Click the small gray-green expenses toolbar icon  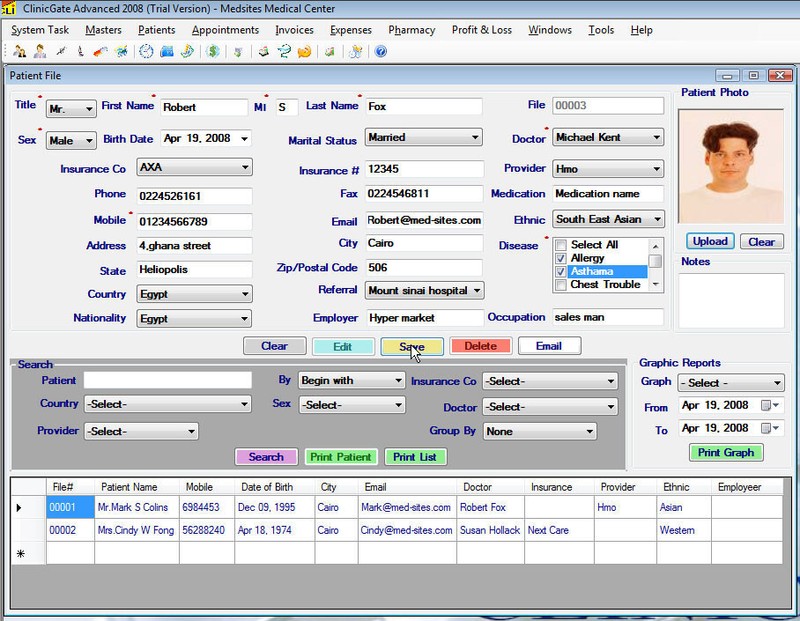[x=238, y=52]
